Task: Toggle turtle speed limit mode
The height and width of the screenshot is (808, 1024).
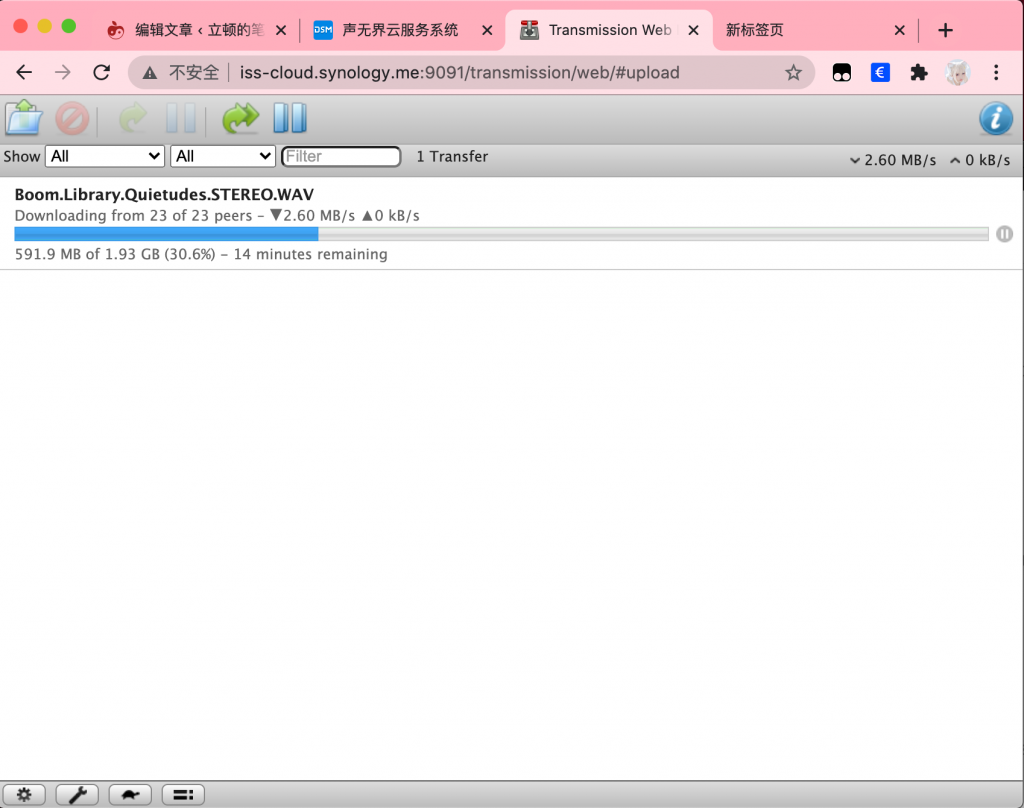Action: point(130,795)
